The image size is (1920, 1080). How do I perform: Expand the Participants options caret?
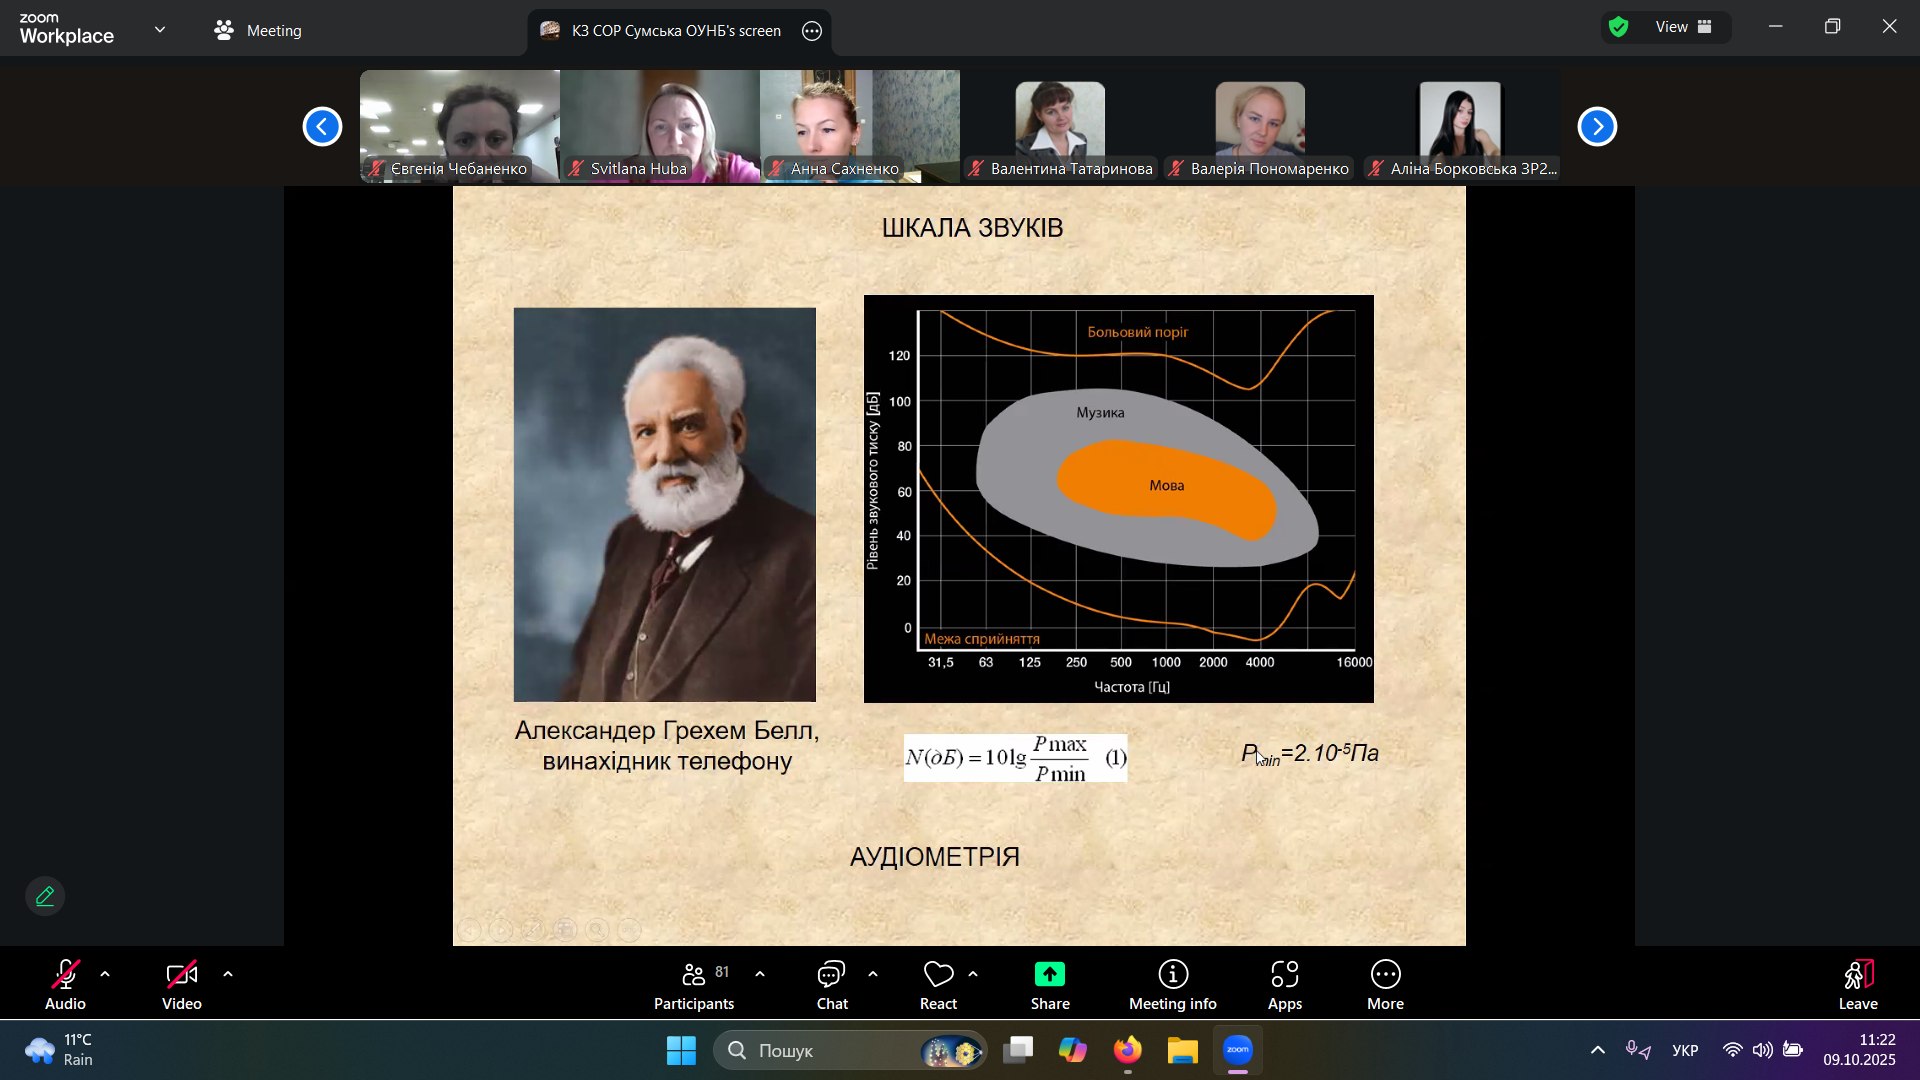[760, 974]
